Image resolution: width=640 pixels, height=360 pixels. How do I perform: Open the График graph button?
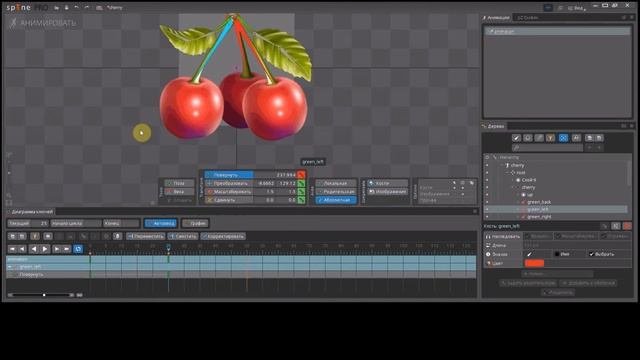(195, 223)
